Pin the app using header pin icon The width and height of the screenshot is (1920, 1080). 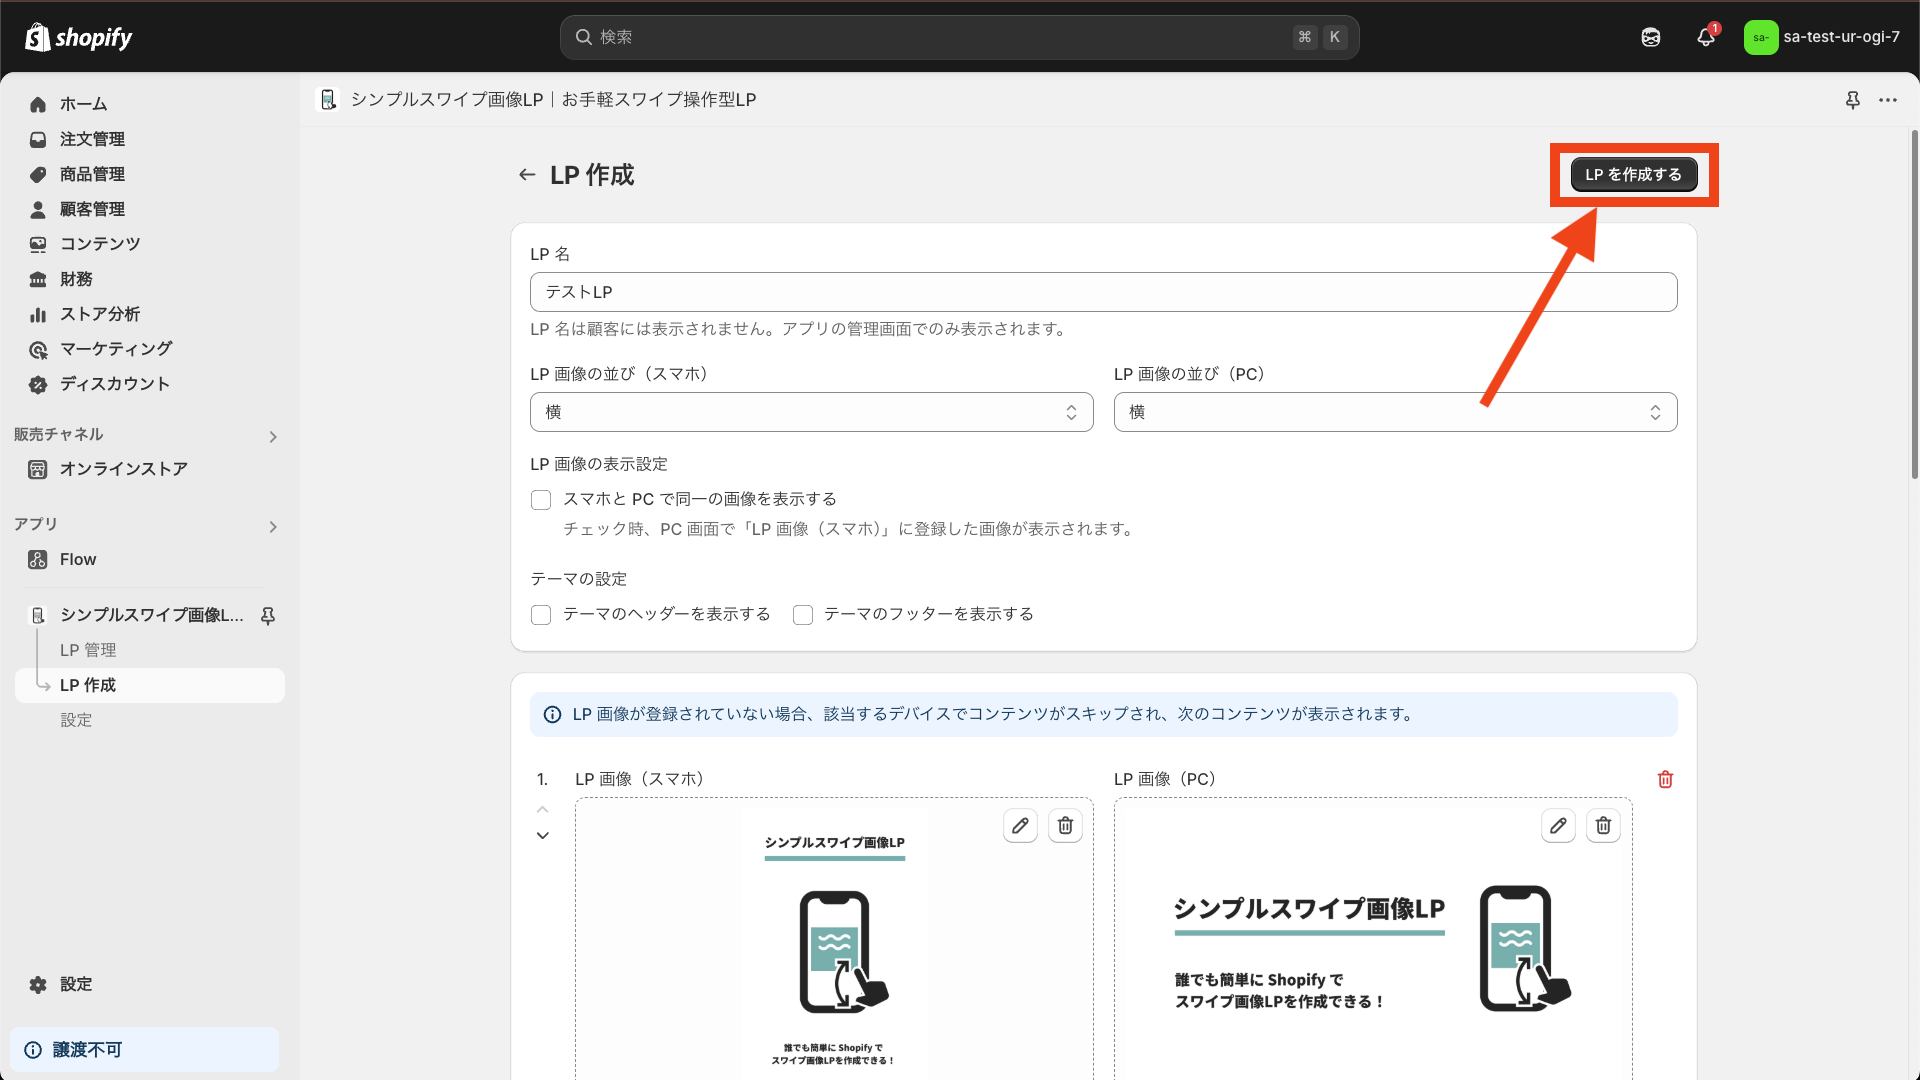(1852, 100)
